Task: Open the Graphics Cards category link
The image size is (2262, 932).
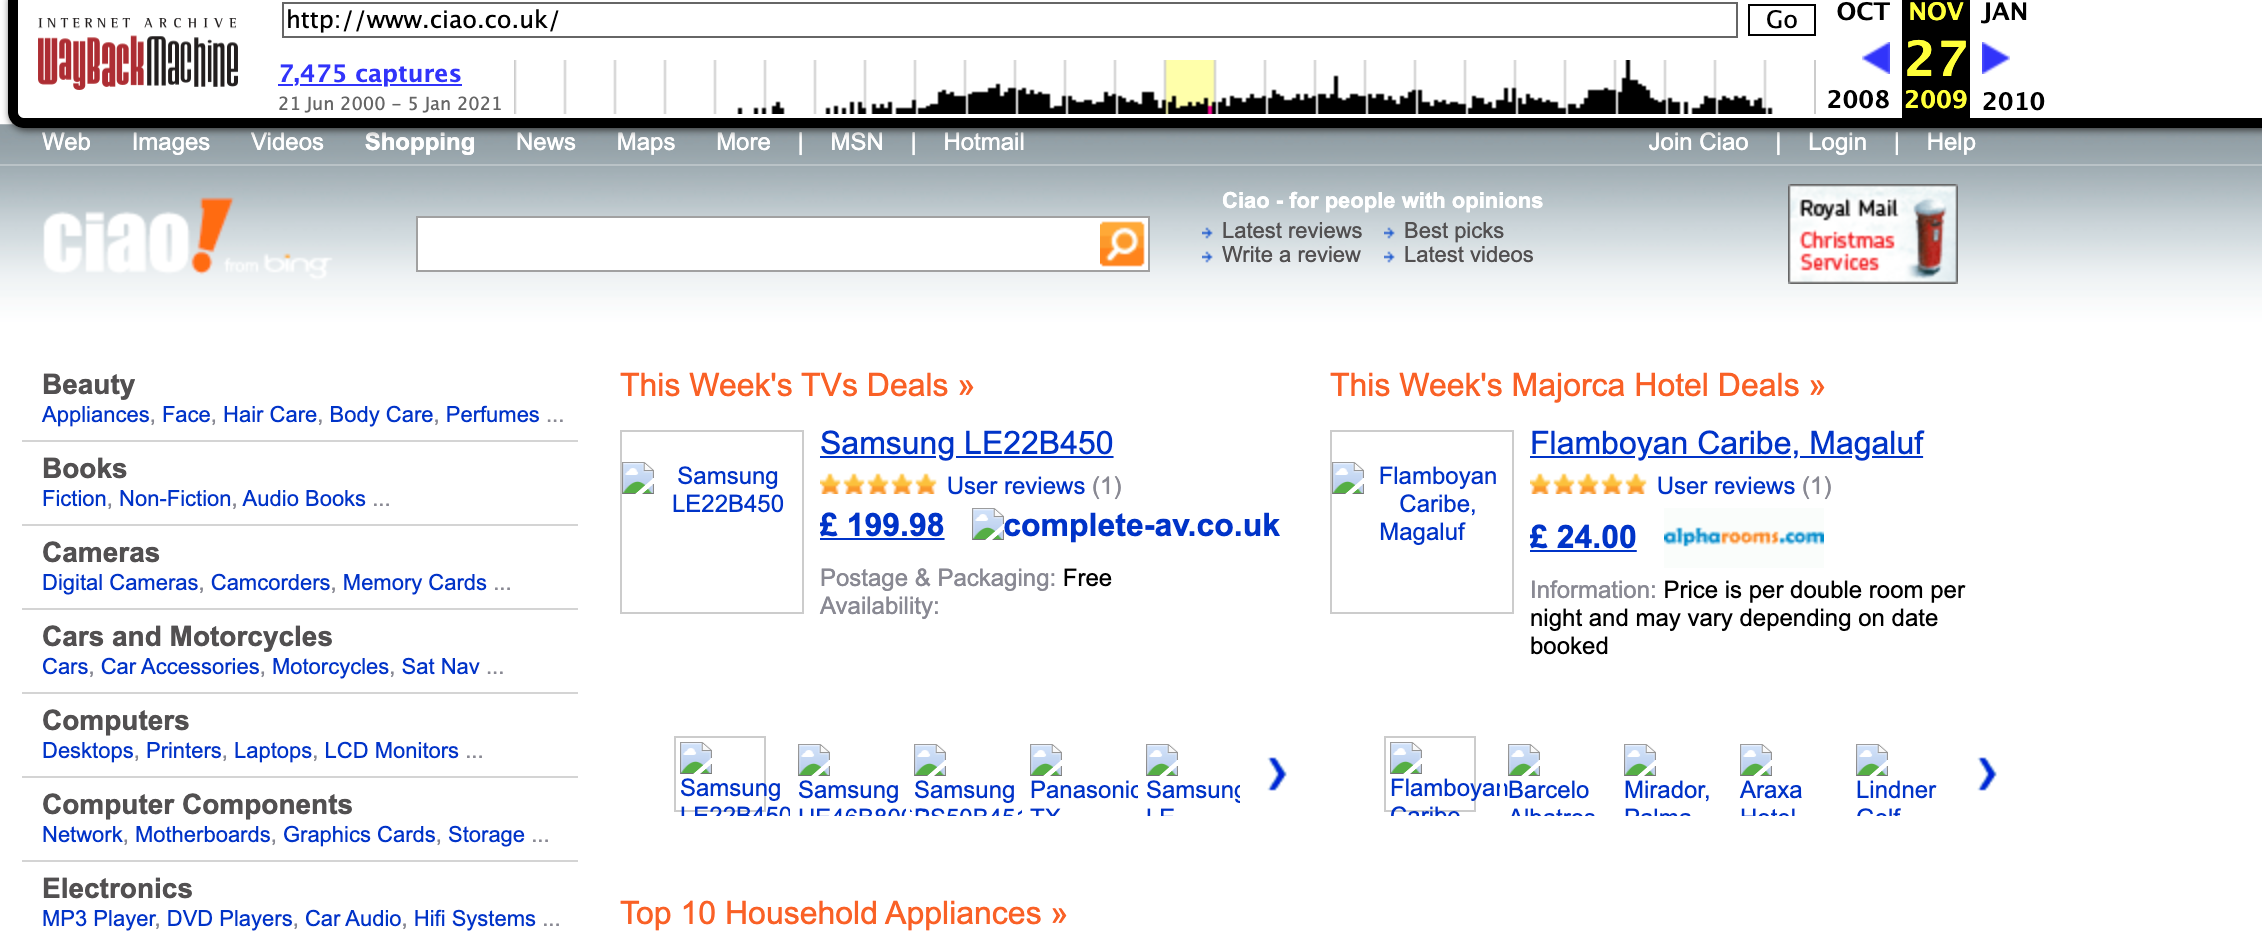Action: pyautogui.click(x=359, y=834)
